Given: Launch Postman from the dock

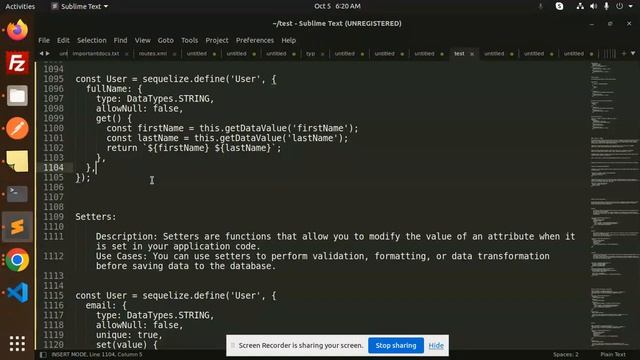Looking at the screenshot, I should pyautogui.click(x=17, y=129).
